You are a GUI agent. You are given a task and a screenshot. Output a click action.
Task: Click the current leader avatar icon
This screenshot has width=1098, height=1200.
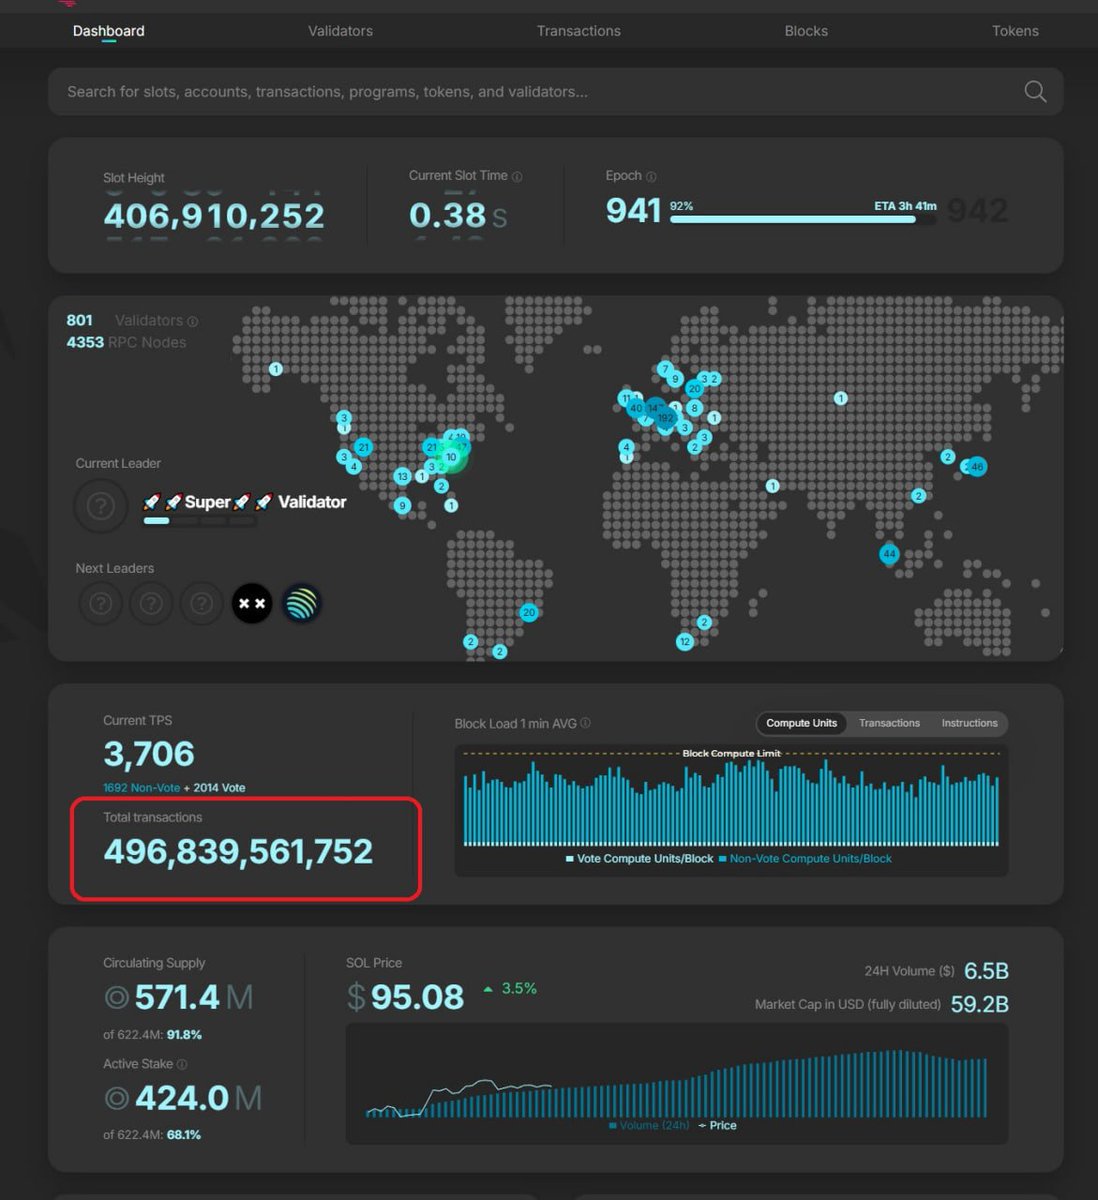click(x=100, y=506)
